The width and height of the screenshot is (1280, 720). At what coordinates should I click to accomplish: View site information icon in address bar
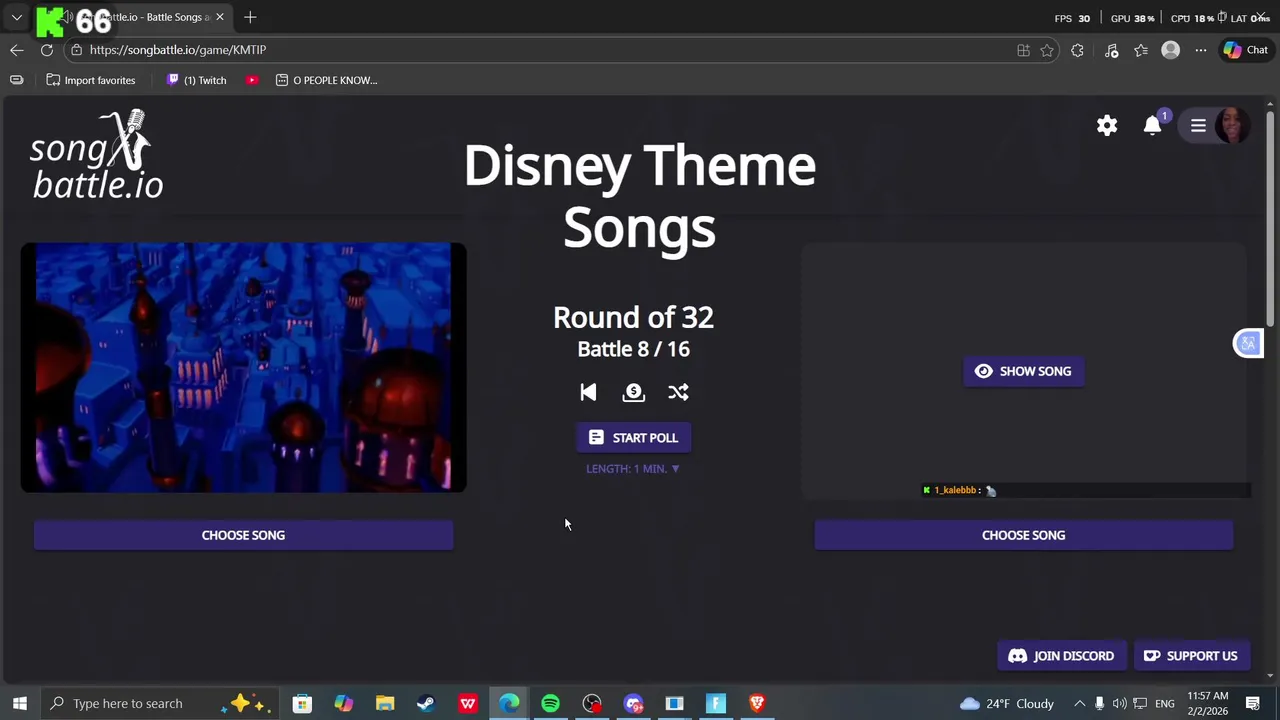76,50
